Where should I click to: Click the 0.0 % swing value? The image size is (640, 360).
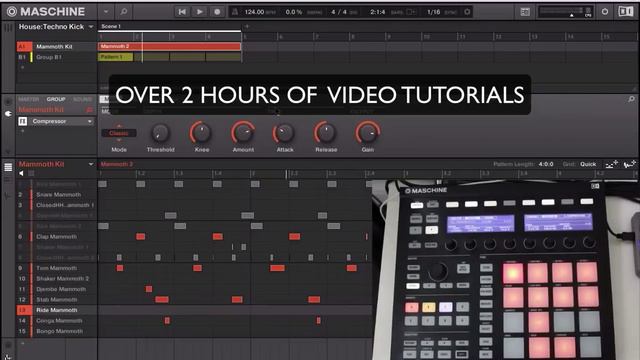click(x=294, y=12)
